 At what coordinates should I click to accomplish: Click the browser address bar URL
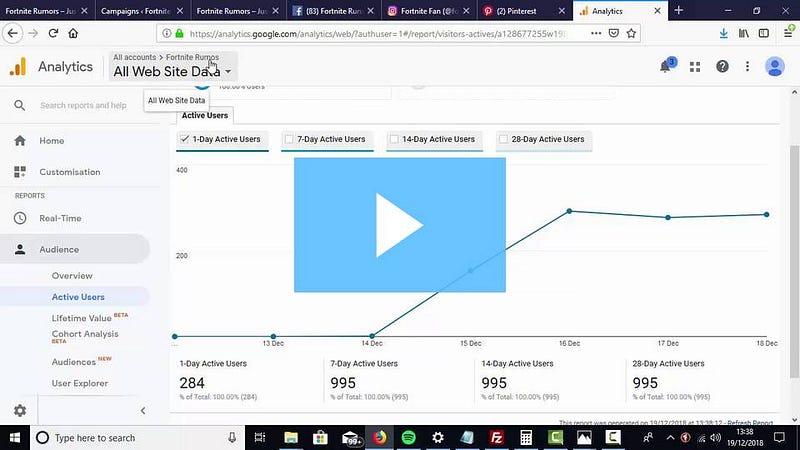pos(378,33)
